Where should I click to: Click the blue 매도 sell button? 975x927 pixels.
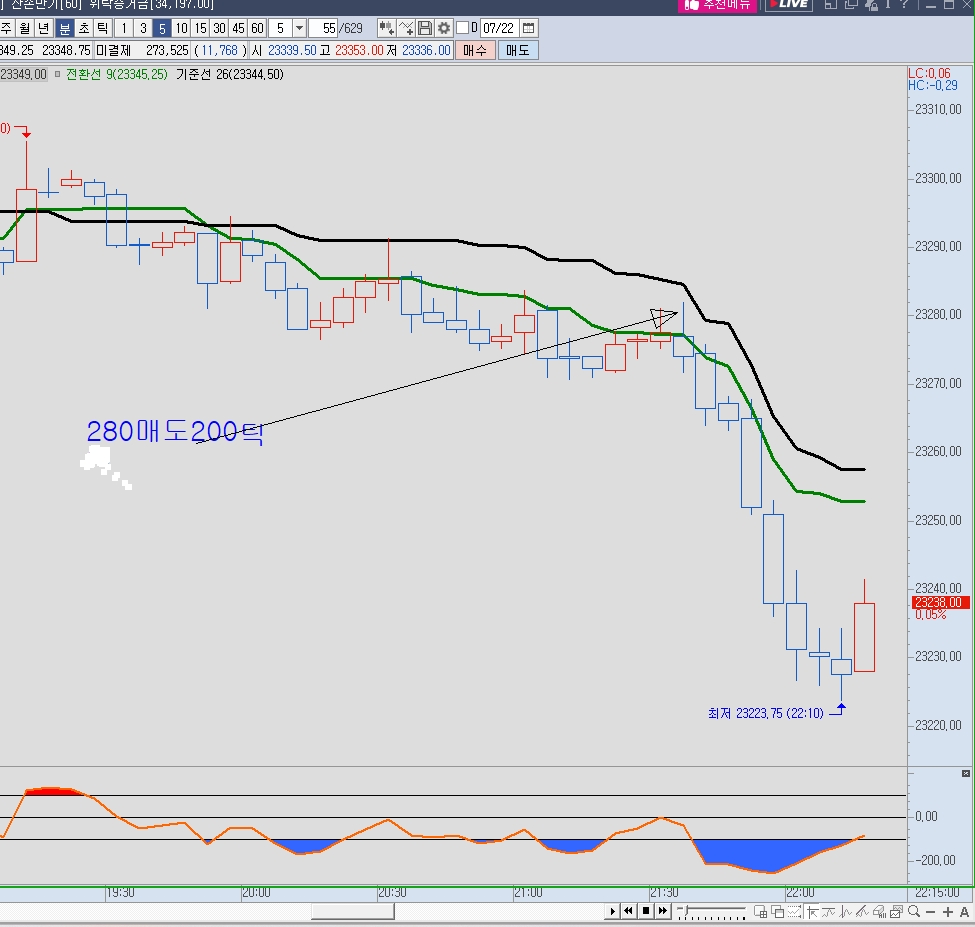click(x=518, y=50)
